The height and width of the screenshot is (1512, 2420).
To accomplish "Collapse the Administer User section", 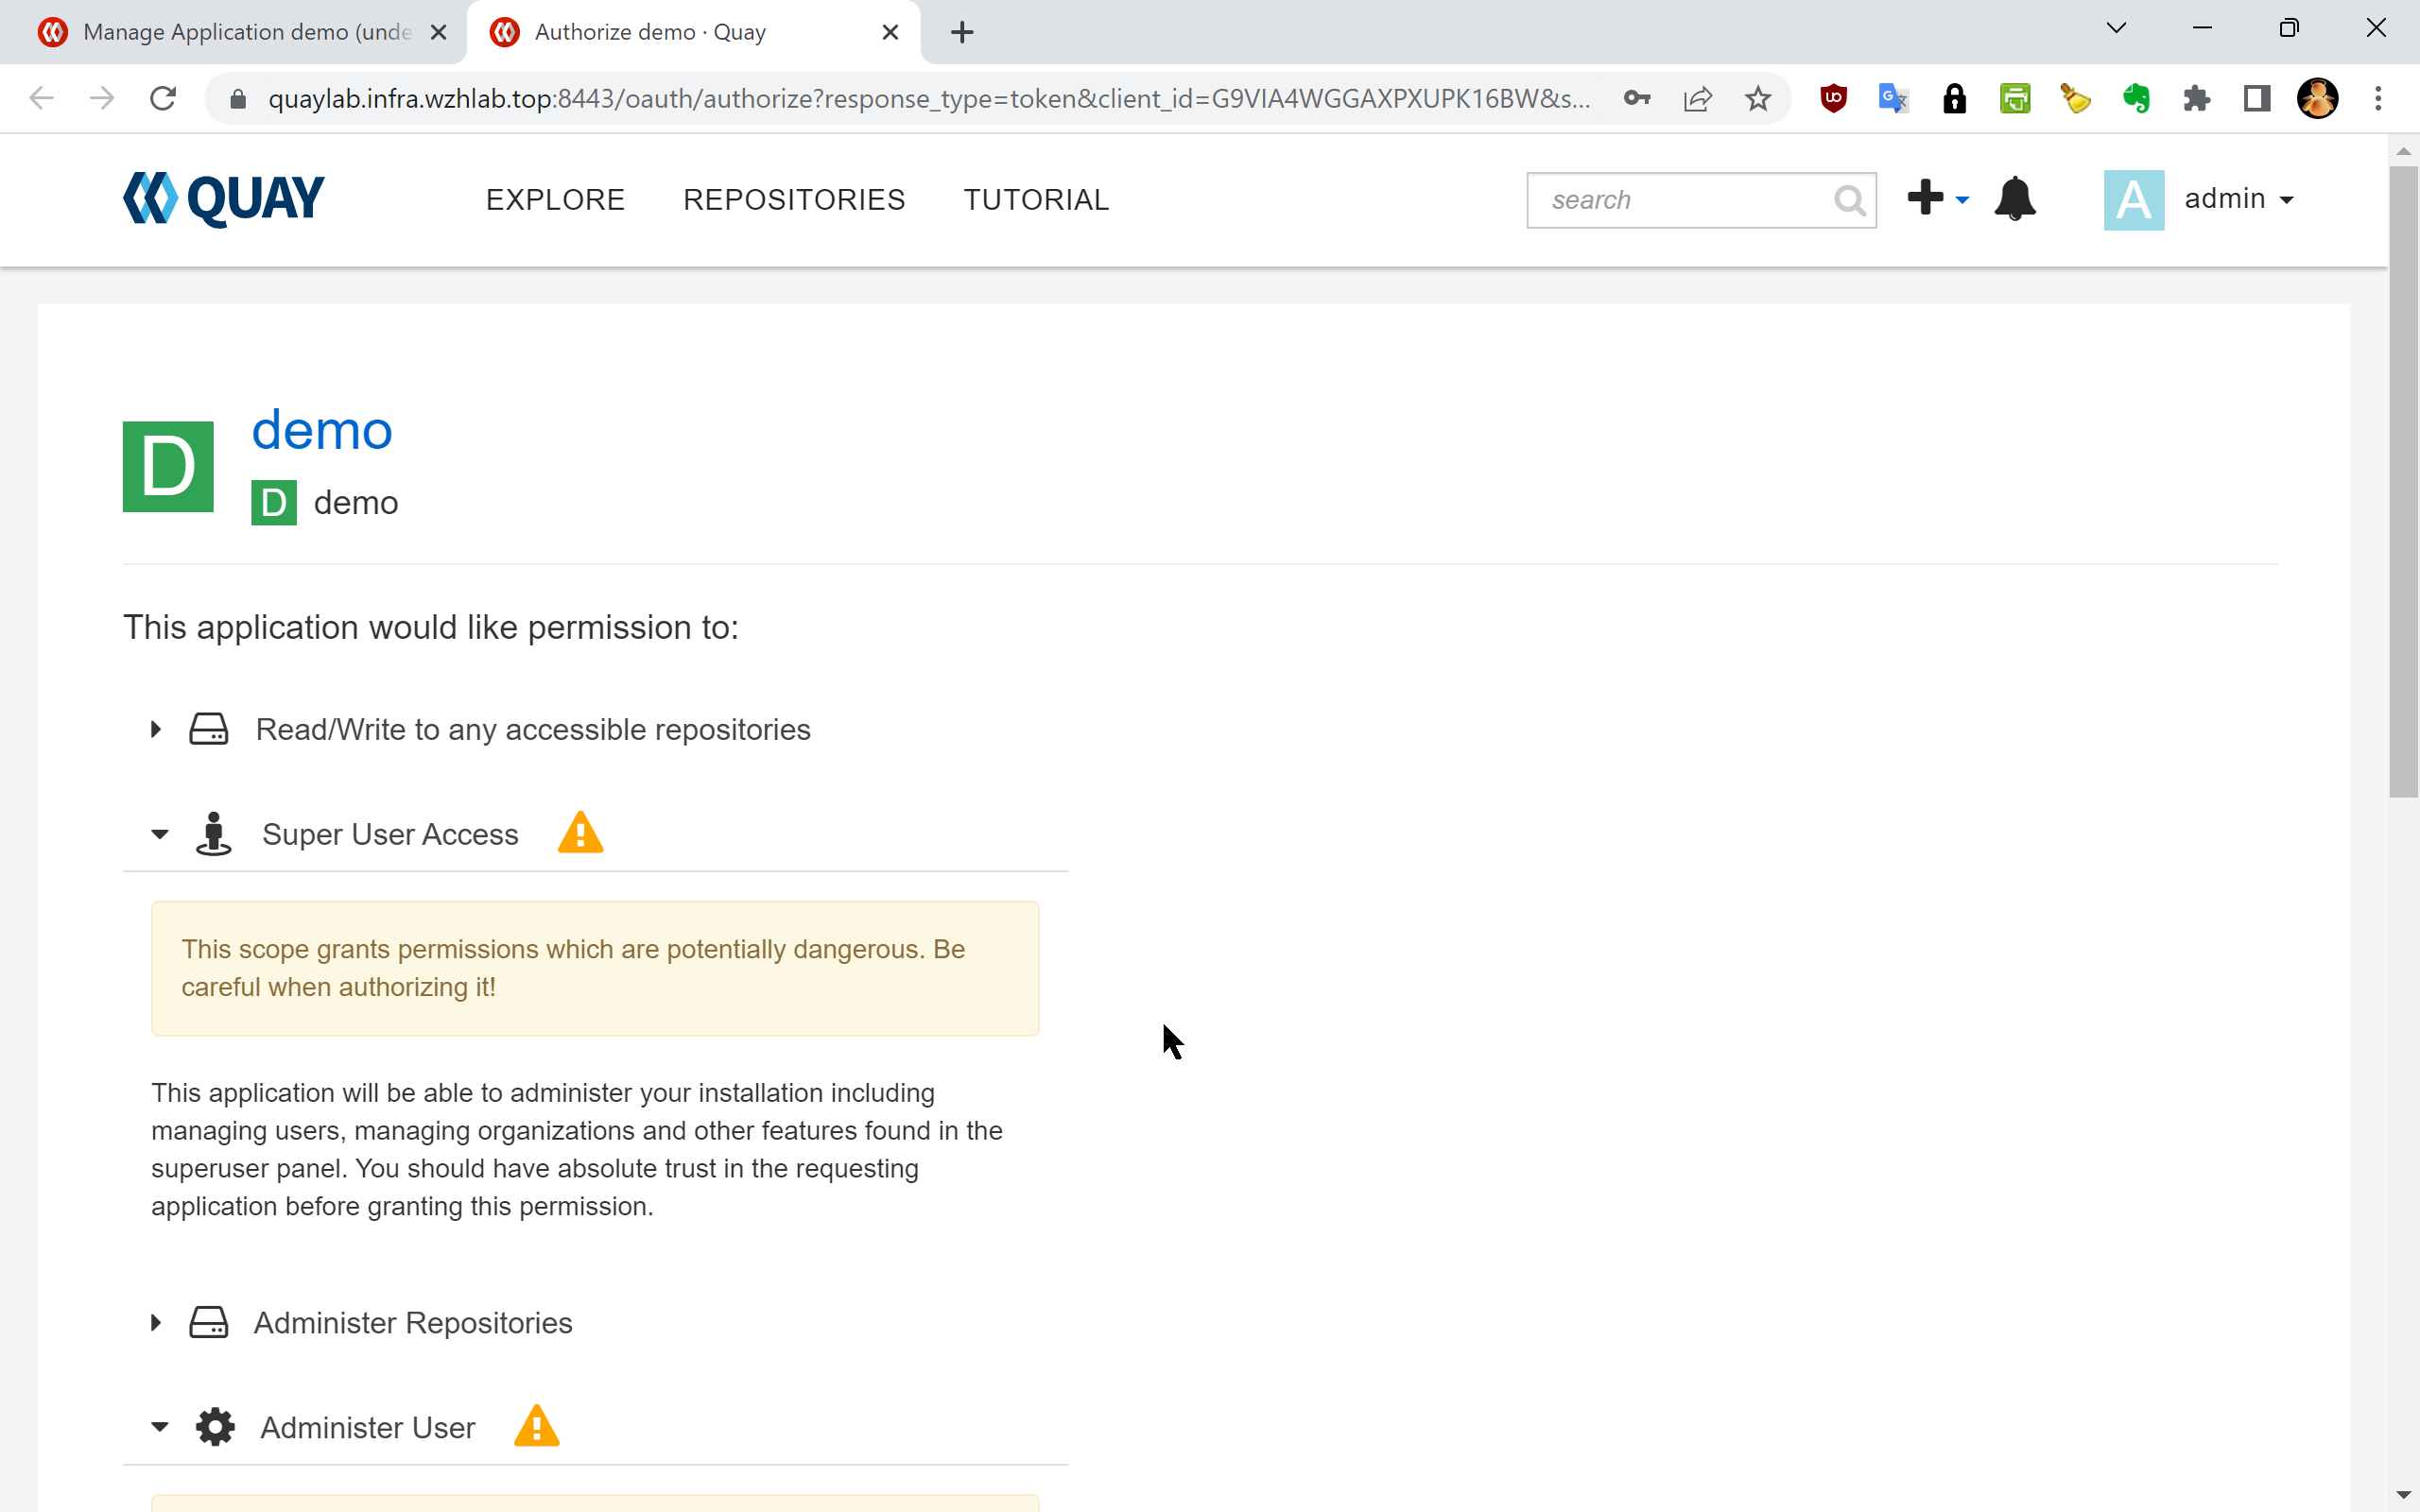I will [160, 1427].
